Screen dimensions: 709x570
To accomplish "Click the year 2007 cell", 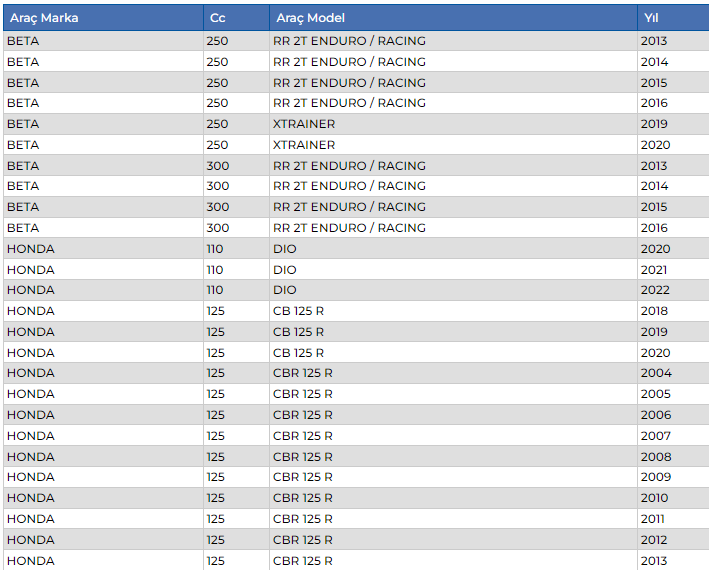I will [x=656, y=436].
